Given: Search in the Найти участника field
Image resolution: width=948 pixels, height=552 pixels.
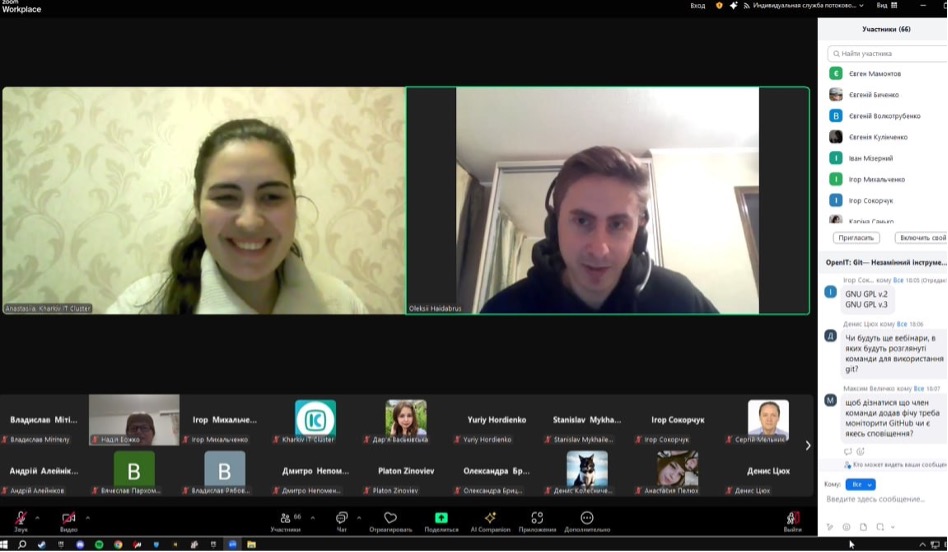Looking at the screenshot, I should (x=886, y=53).
